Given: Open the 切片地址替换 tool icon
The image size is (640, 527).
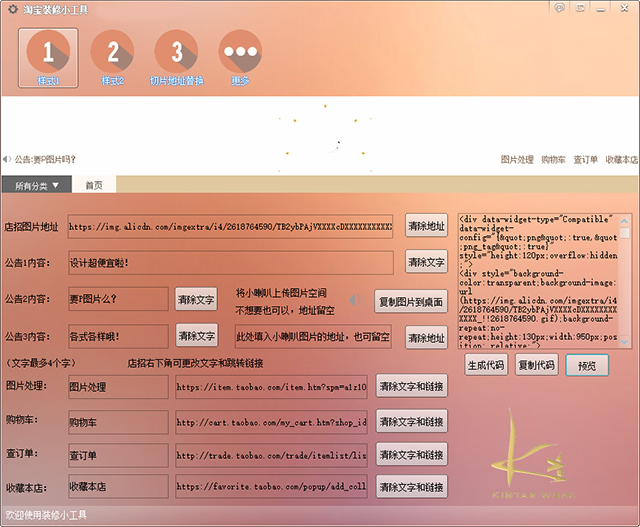Looking at the screenshot, I should click(176, 58).
